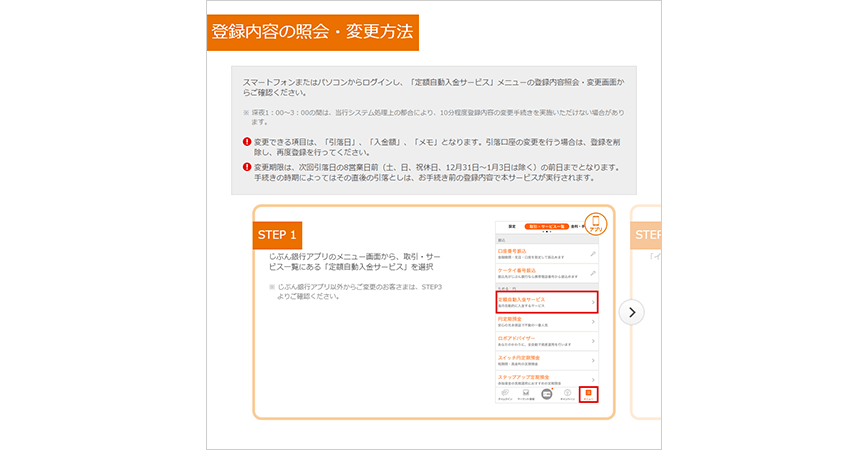The width and height of the screenshot is (868, 450).
Task: Click the first red exclamation warning icon
Action: tap(247, 142)
